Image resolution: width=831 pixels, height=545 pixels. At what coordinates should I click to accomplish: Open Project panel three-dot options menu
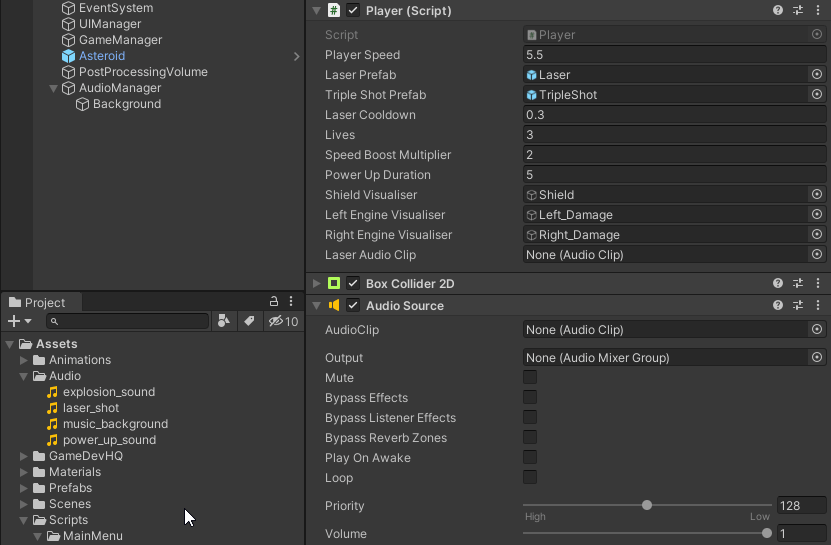click(x=291, y=302)
